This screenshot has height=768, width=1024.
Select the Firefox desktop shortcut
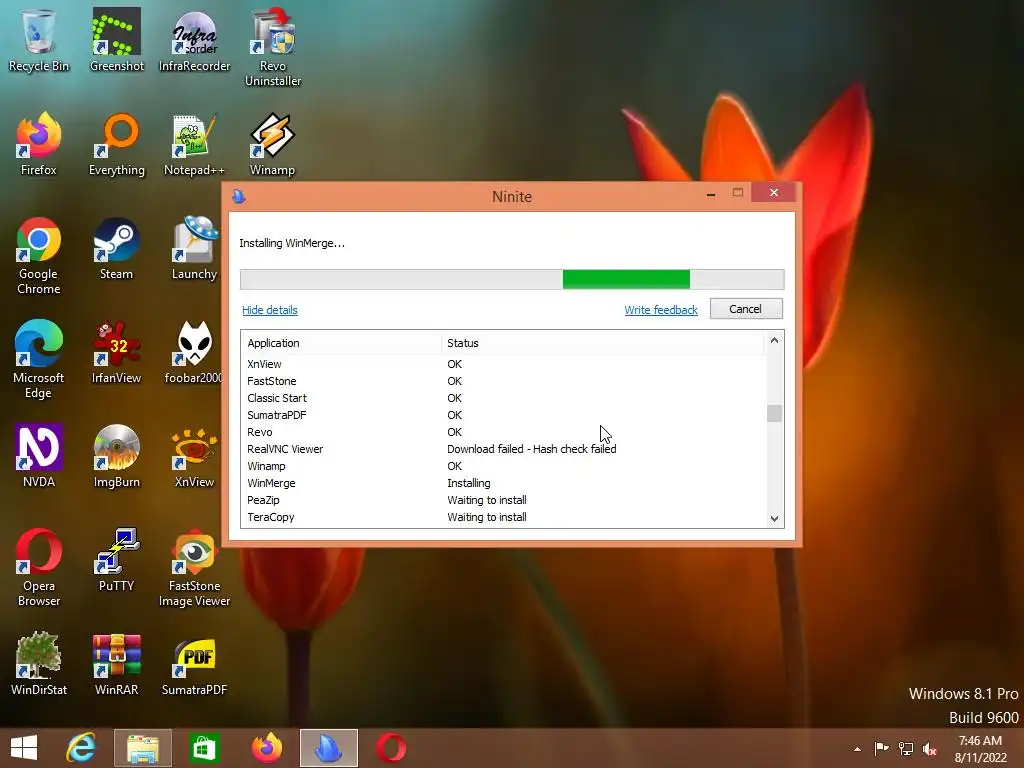click(x=39, y=144)
